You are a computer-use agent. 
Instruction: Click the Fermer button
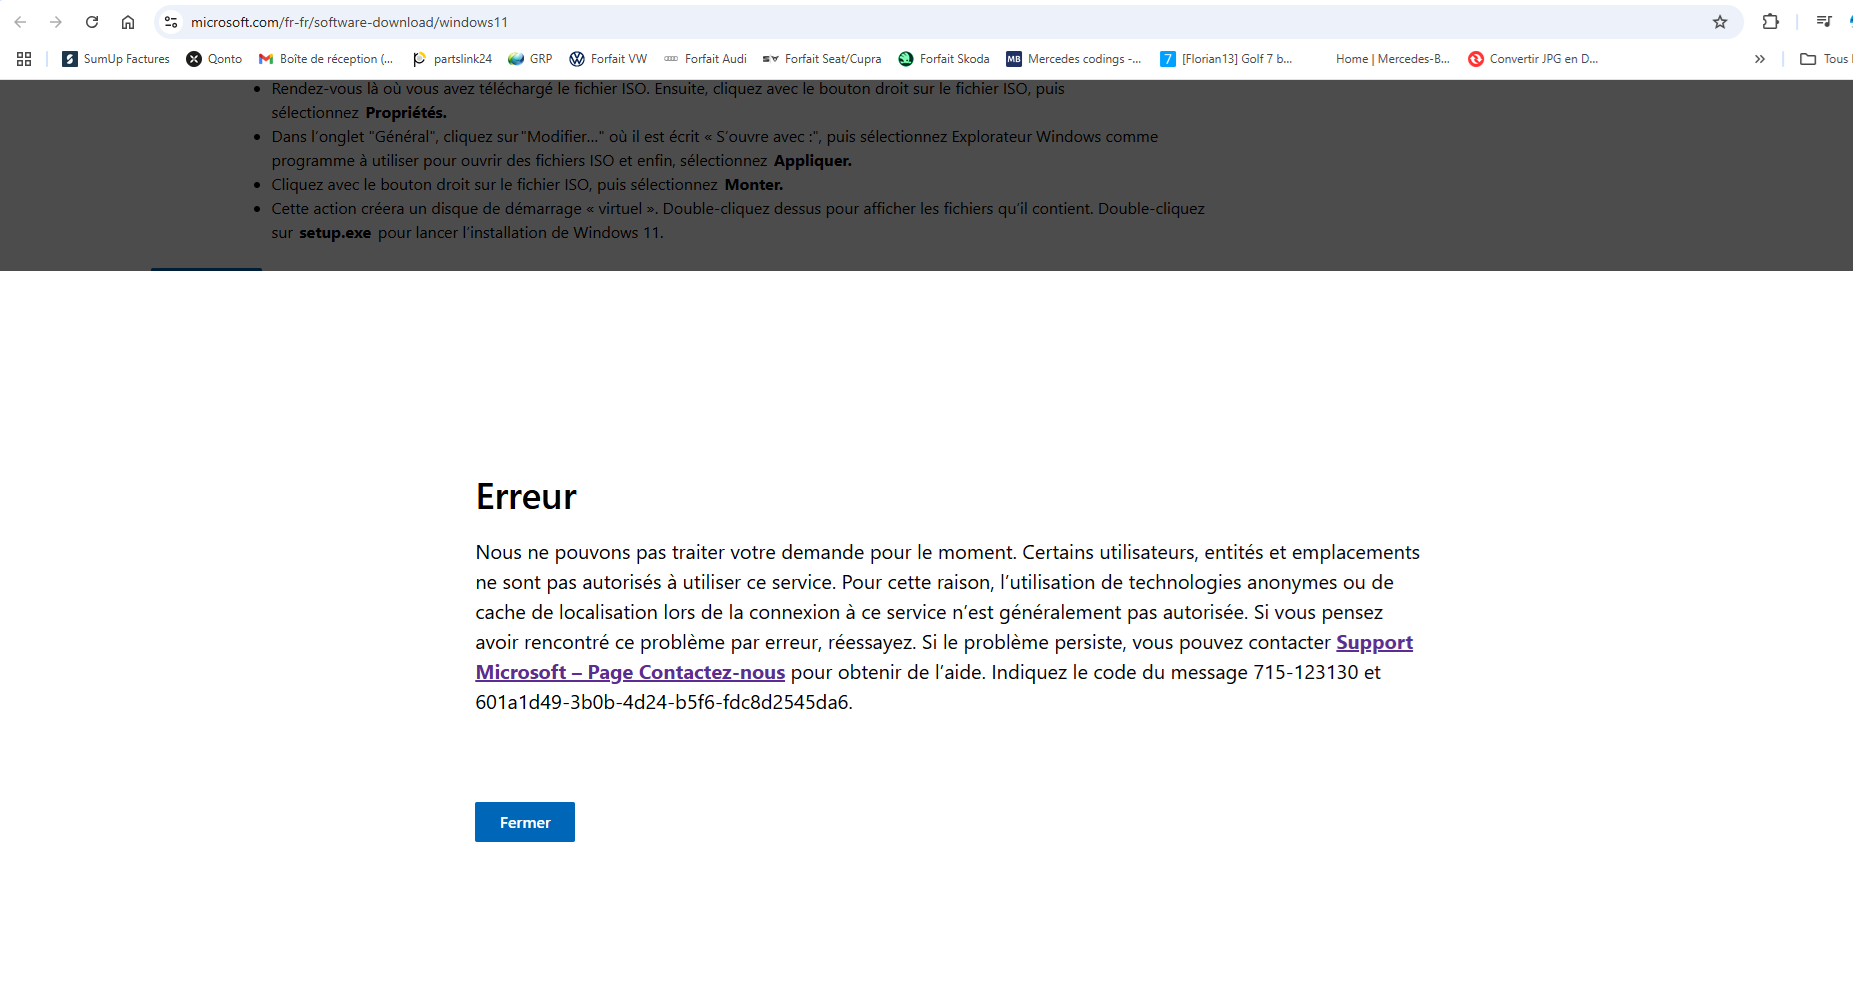525,822
